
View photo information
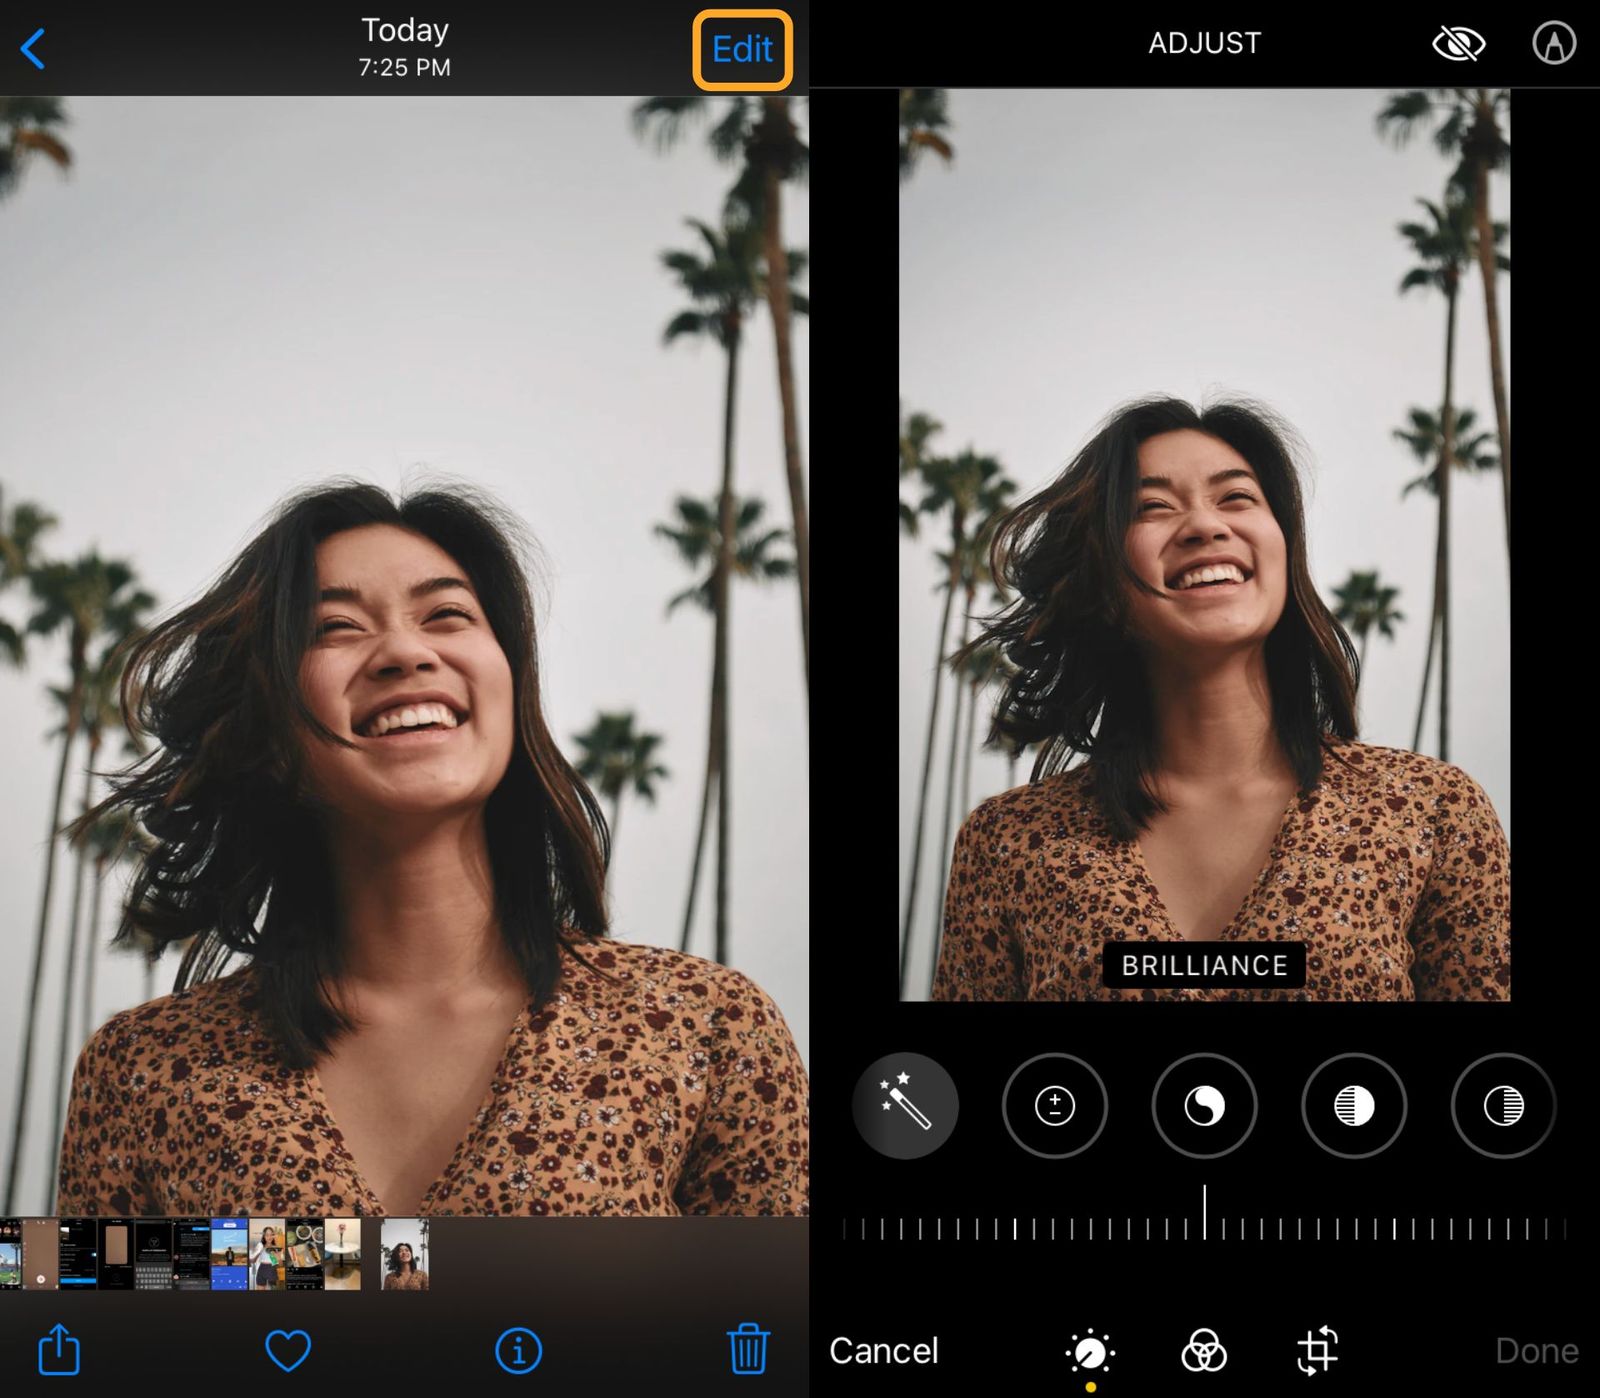pos(517,1349)
